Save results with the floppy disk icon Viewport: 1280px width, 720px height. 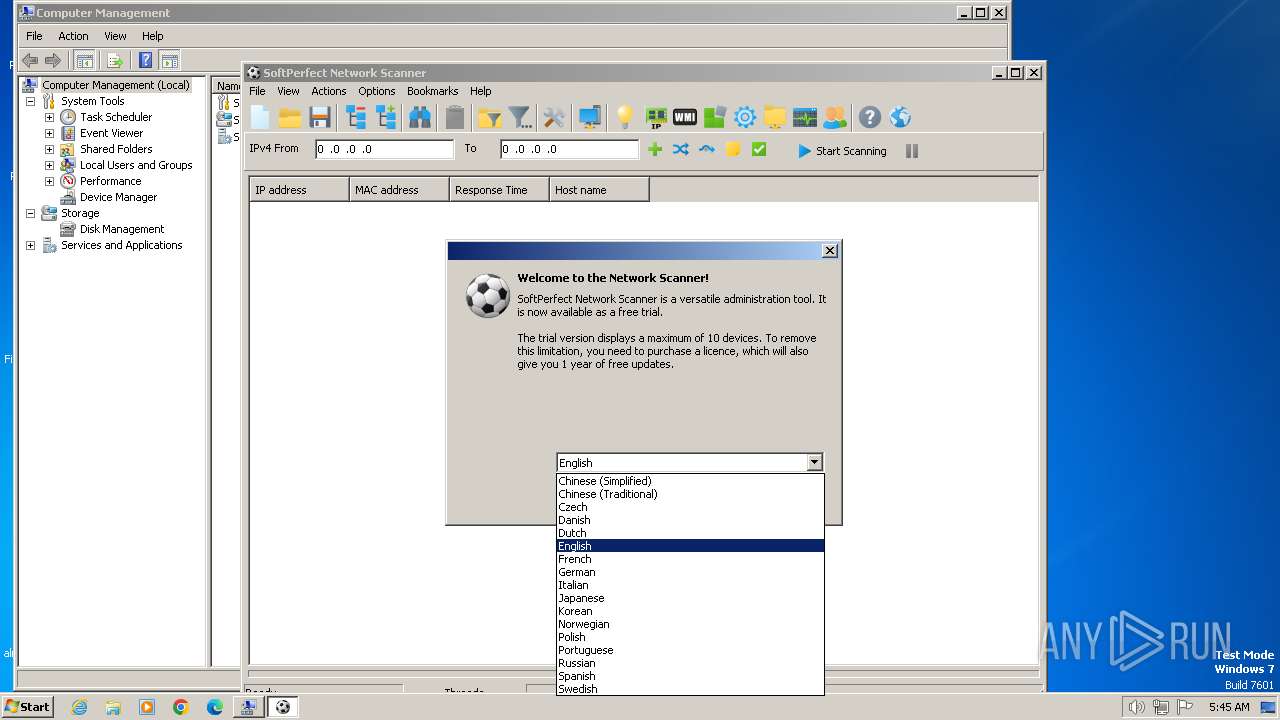[x=320, y=118]
